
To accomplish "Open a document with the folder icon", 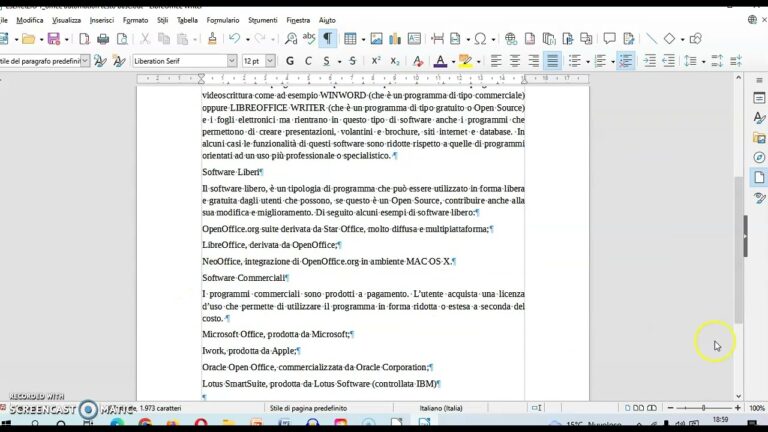I will (28, 39).
